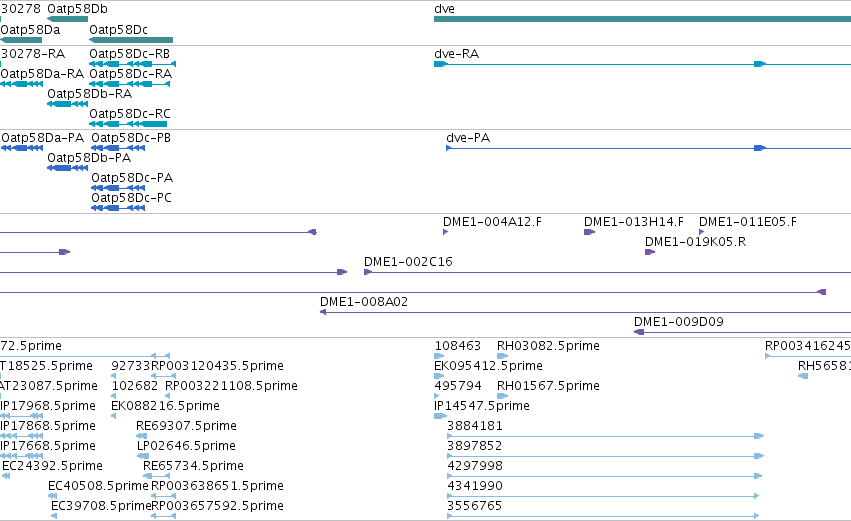Screen dimensions: 851x521
Task: Click BAC clone DME1-002C16
Action: click(408, 262)
